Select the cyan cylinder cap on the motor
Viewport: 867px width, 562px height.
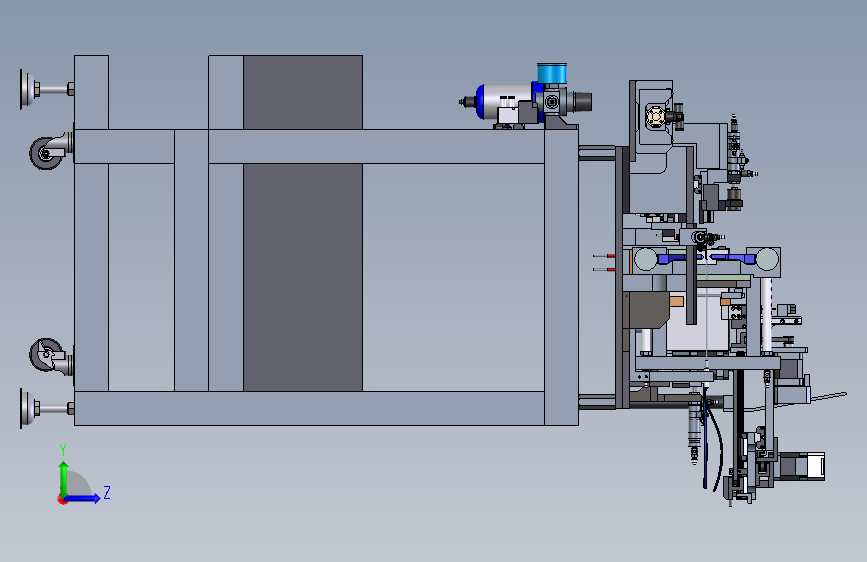coord(552,73)
